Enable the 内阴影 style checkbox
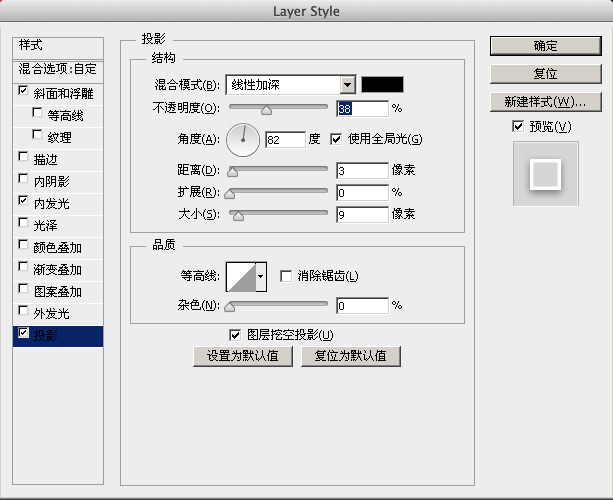 (x=23, y=179)
